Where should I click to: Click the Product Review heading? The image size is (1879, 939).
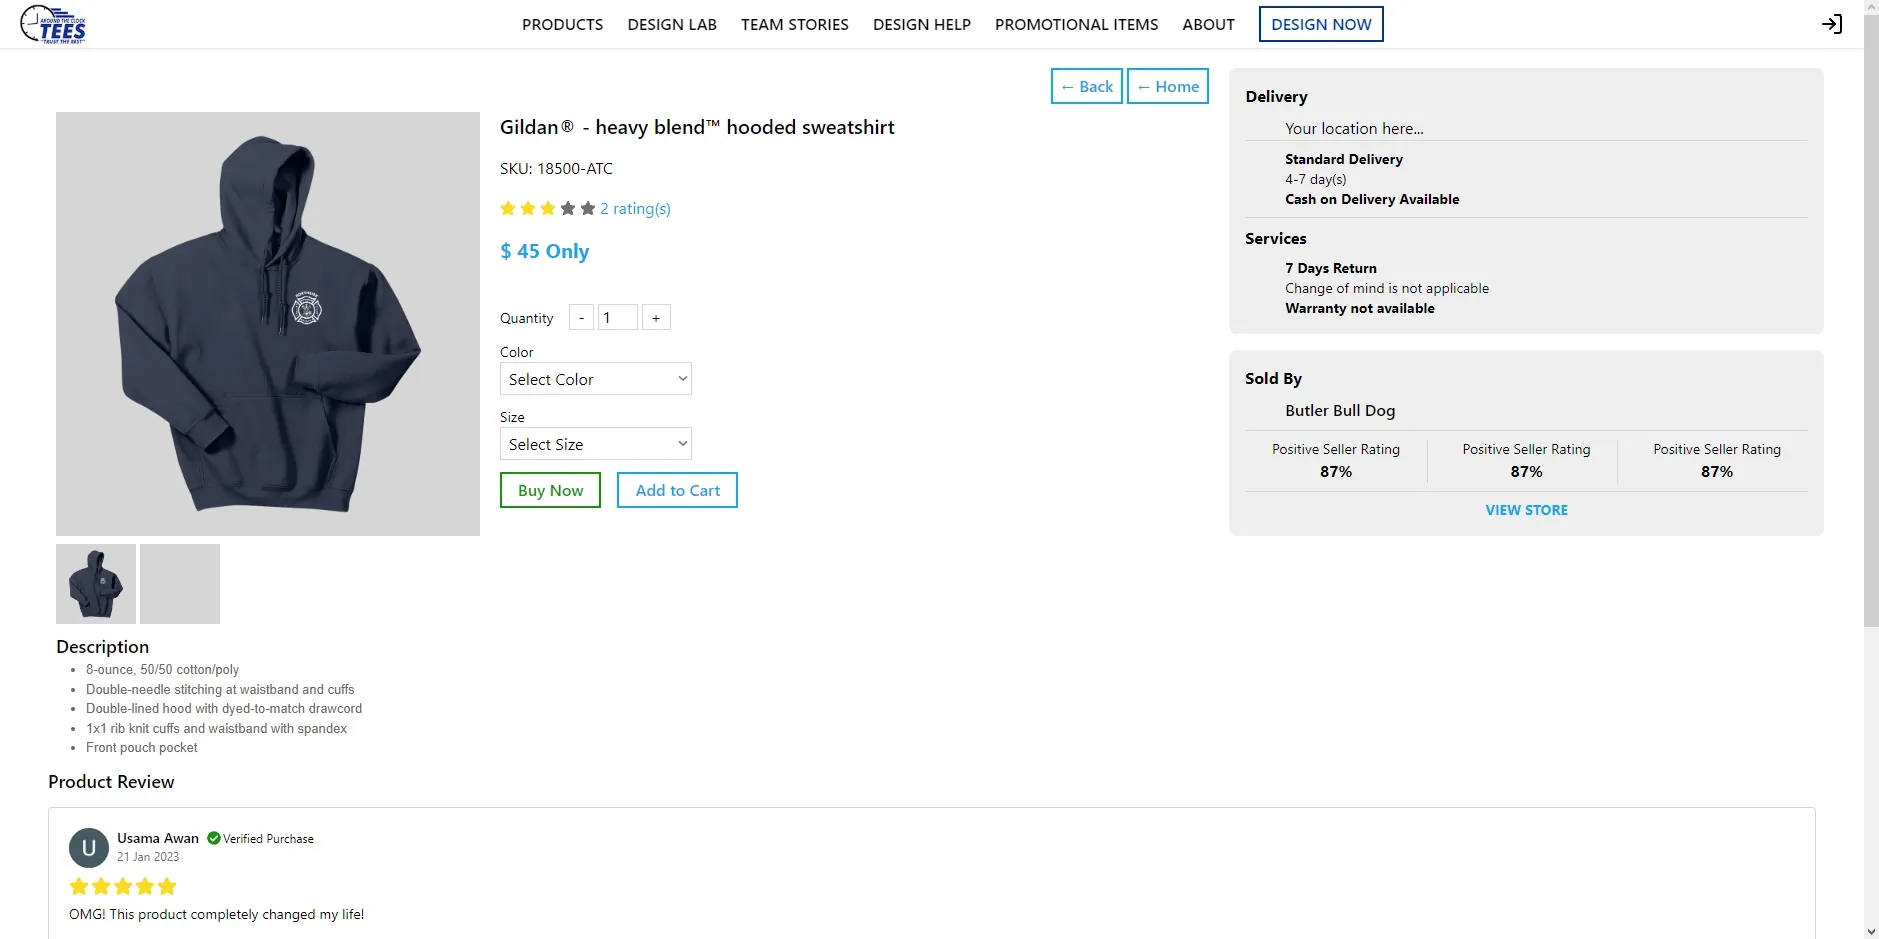111,781
